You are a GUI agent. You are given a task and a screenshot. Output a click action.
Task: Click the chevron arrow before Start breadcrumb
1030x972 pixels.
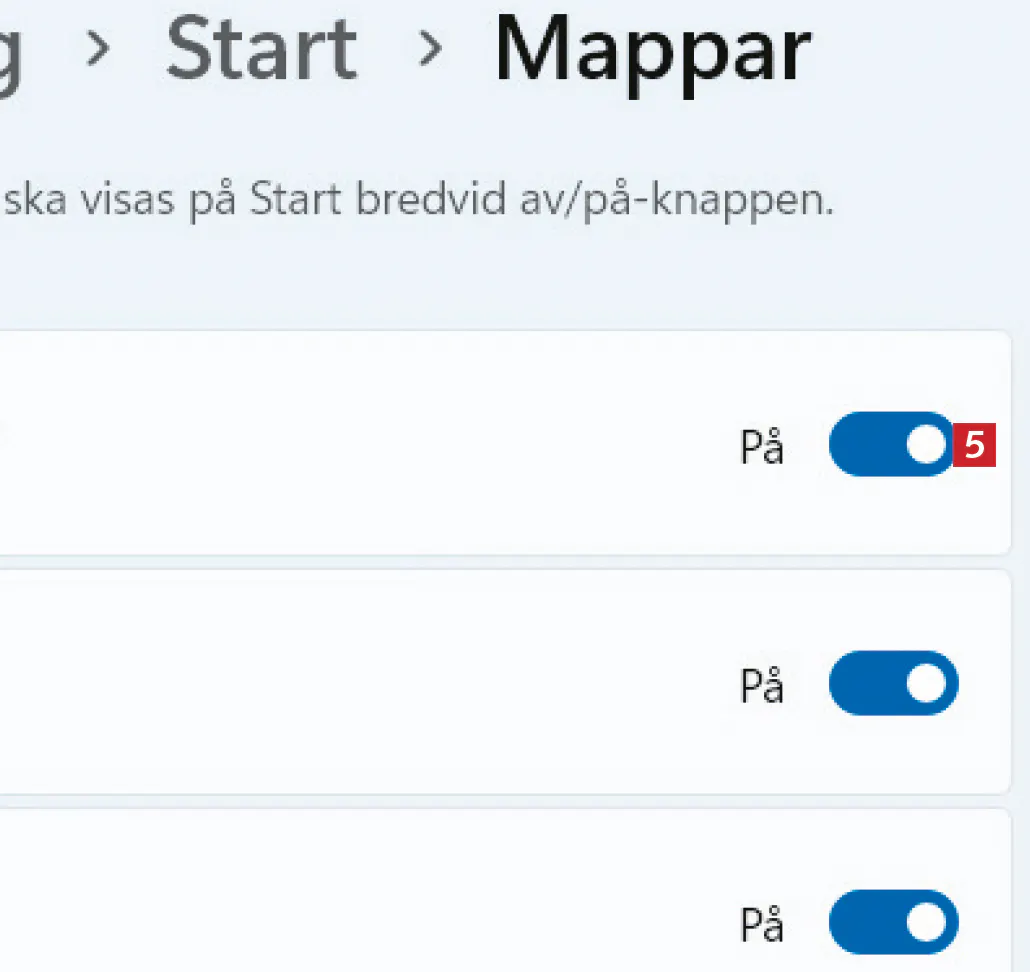(98, 50)
